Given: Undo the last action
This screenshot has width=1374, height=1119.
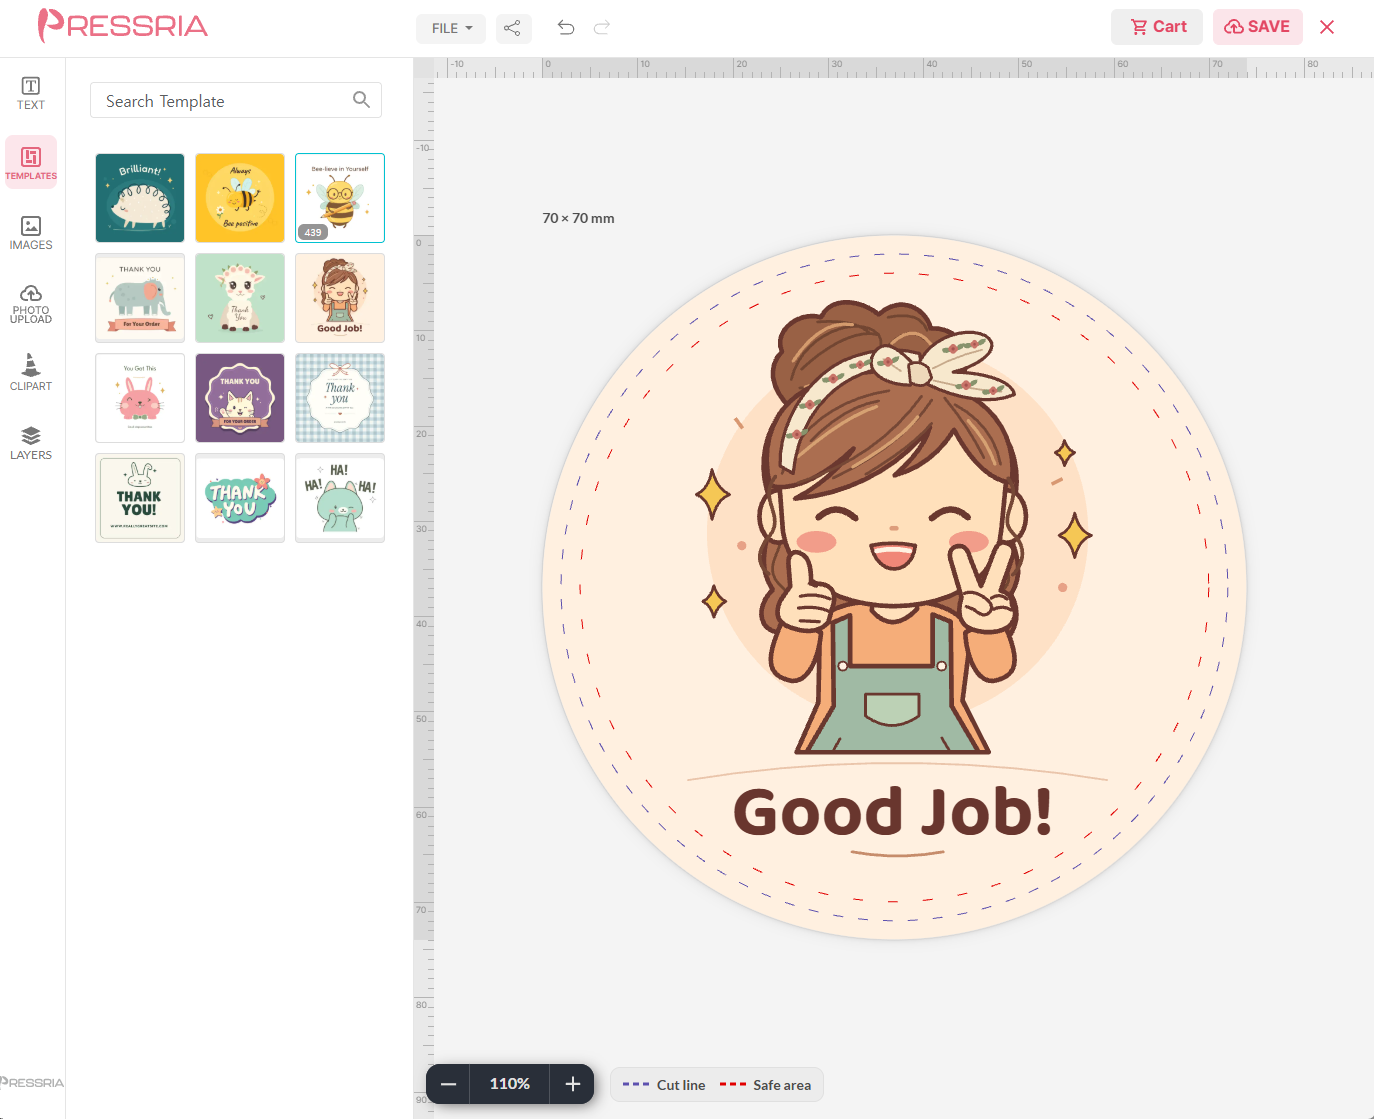Looking at the screenshot, I should tap(566, 28).
